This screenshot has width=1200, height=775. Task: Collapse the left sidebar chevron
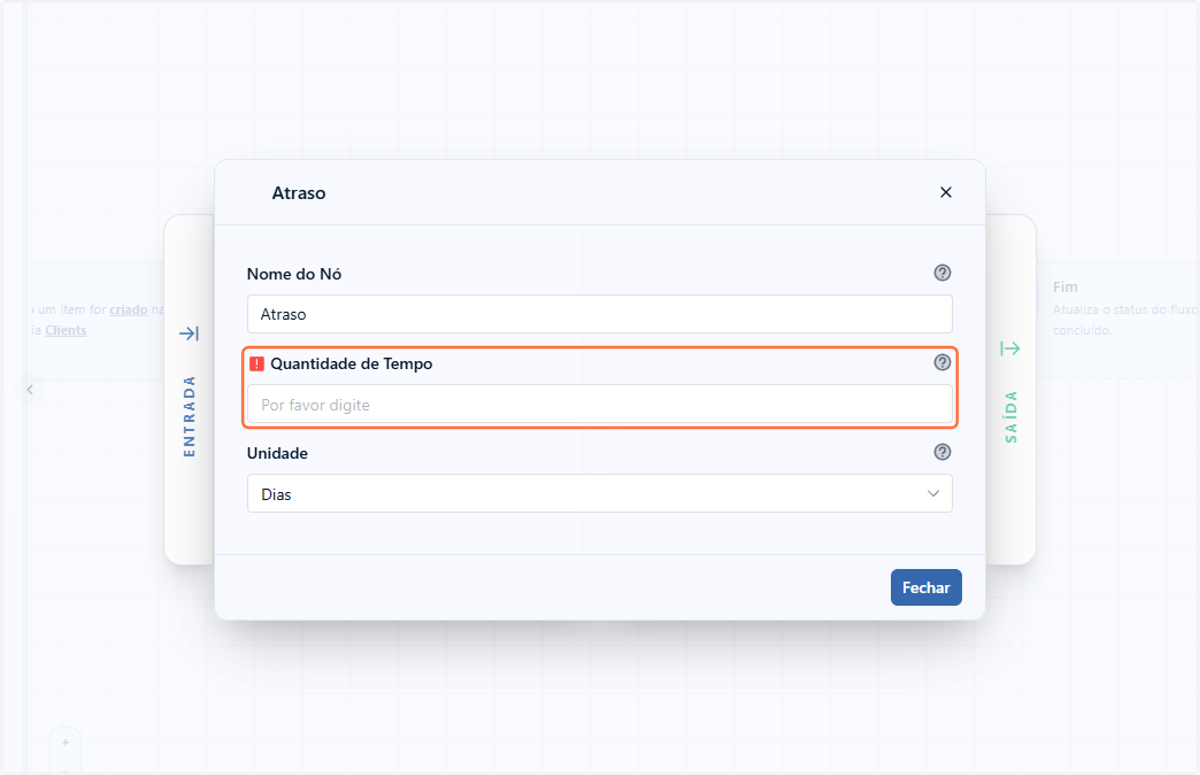pos(30,390)
